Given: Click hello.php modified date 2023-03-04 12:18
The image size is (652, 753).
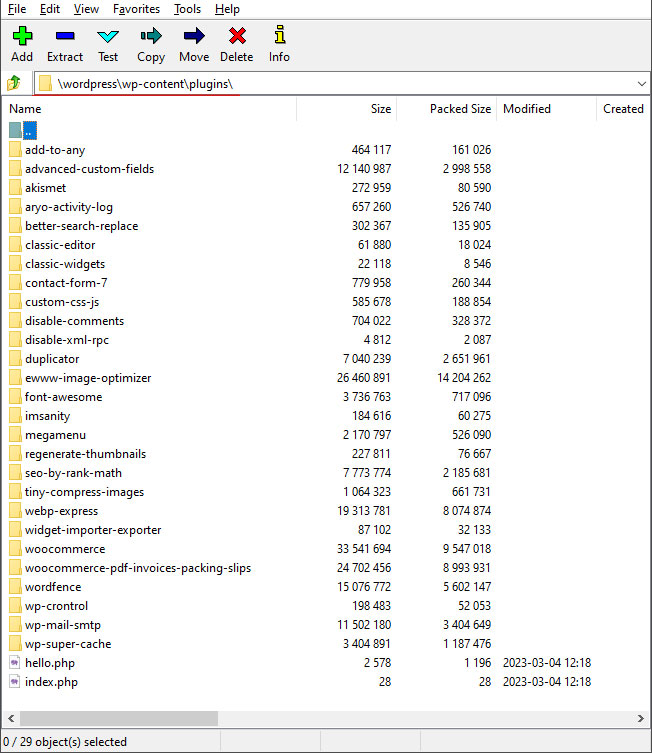Looking at the screenshot, I should click(547, 663).
